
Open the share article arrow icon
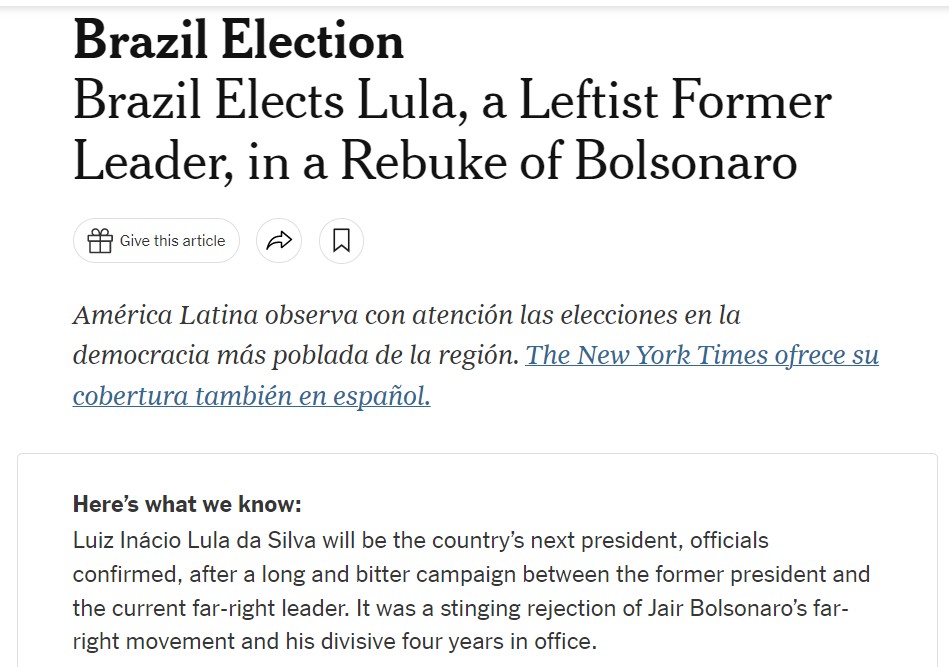(279, 241)
